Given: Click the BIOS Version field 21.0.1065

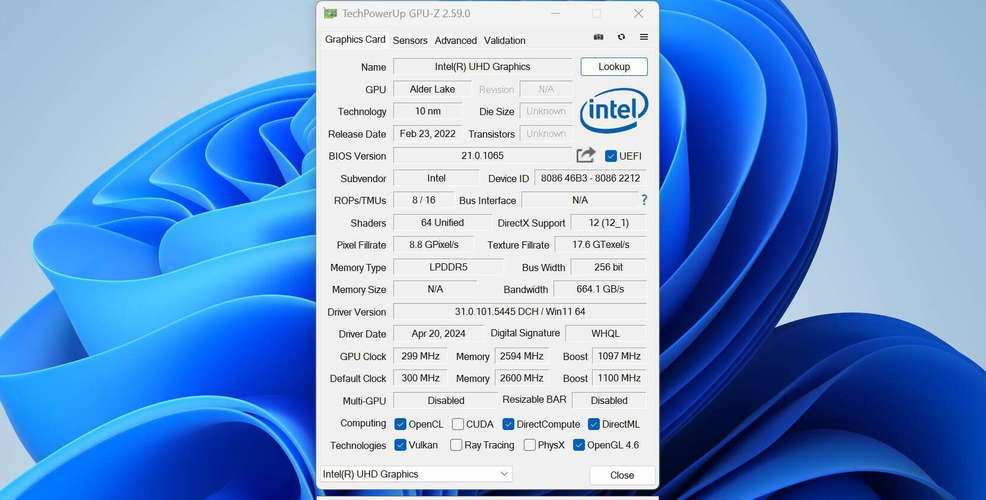Looking at the screenshot, I should coord(482,155).
